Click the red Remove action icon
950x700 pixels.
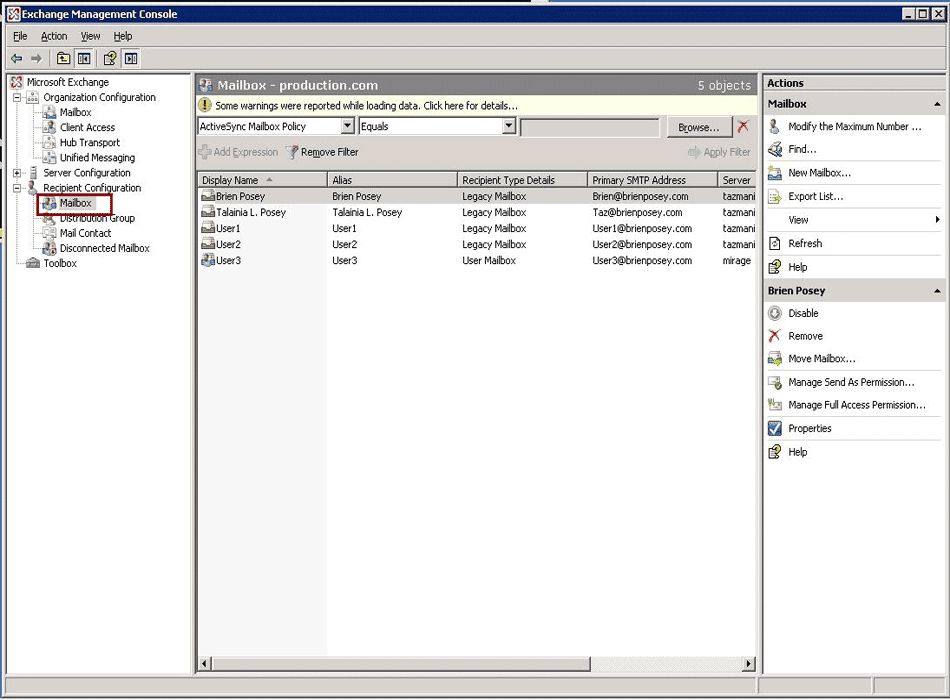[x=774, y=336]
